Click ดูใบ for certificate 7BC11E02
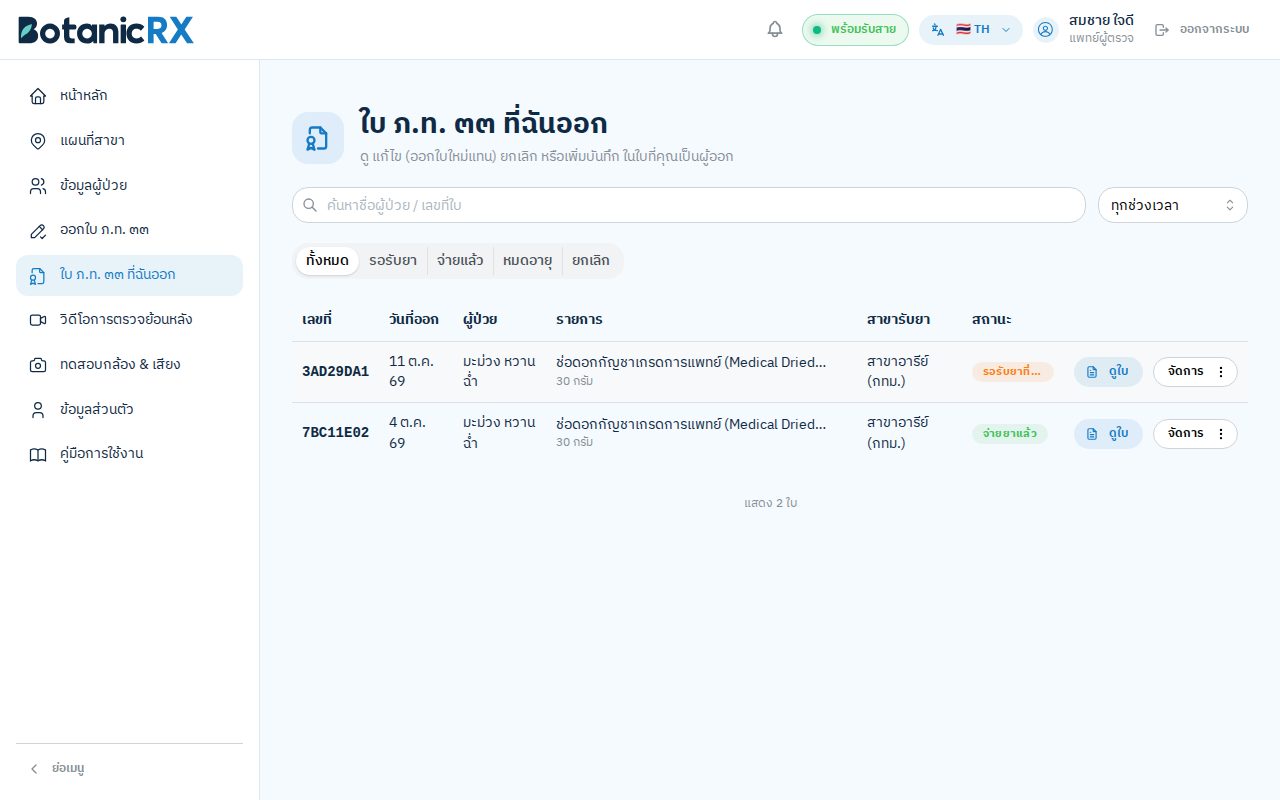1280x800 pixels. click(1108, 434)
